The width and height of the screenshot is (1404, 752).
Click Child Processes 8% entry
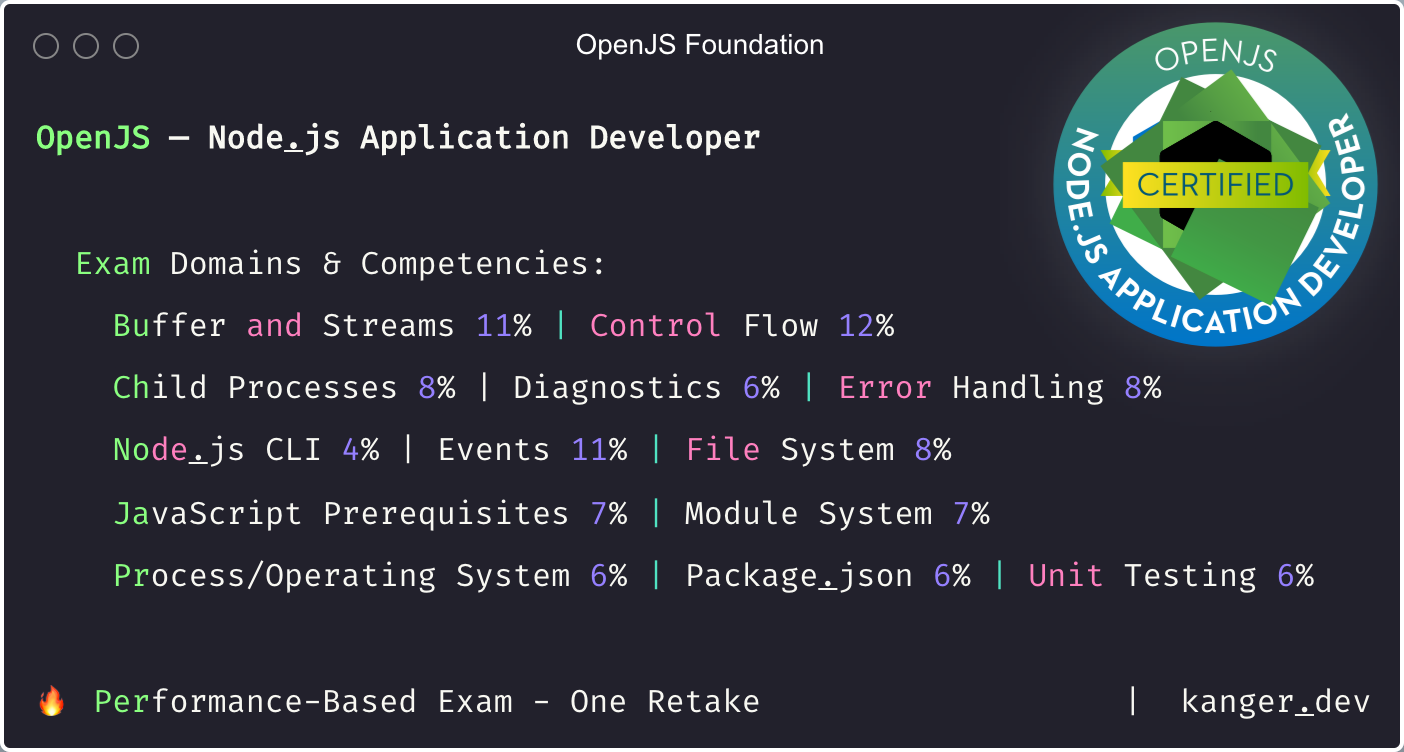(284, 388)
